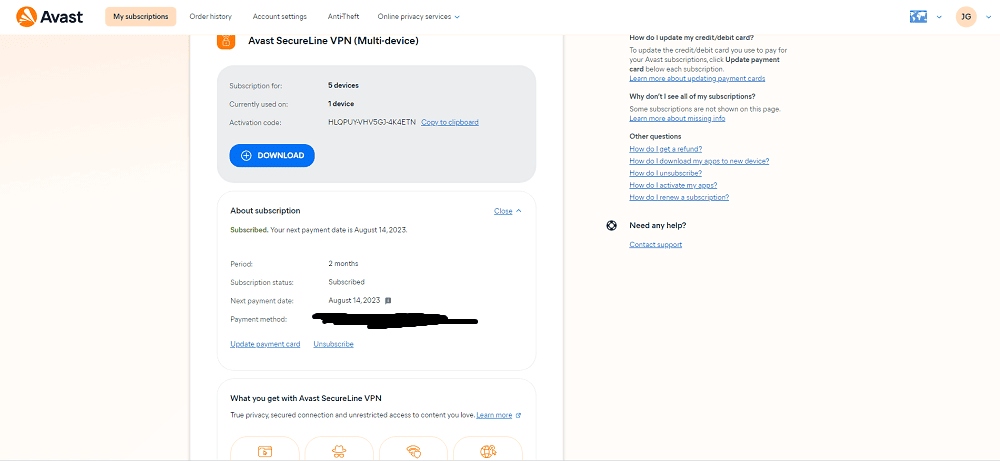Click the blue DOWNLOAD button
The image size is (1000, 461).
[x=272, y=156]
